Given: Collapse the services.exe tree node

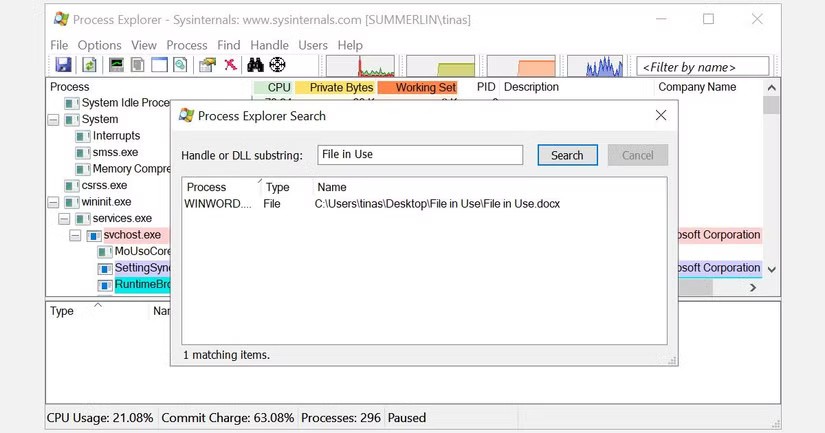Looking at the screenshot, I should pos(65,219).
